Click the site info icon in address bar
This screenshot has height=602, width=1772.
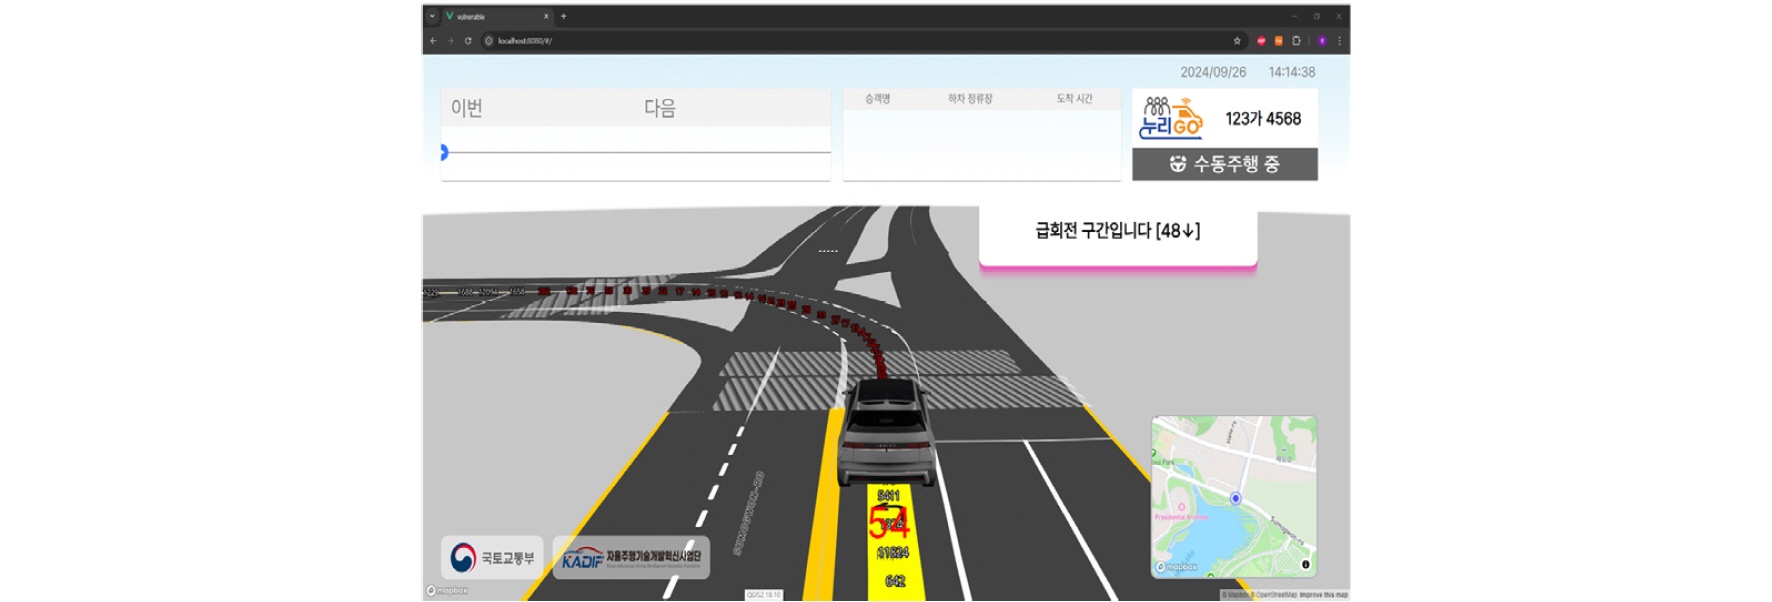click(489, 41)
